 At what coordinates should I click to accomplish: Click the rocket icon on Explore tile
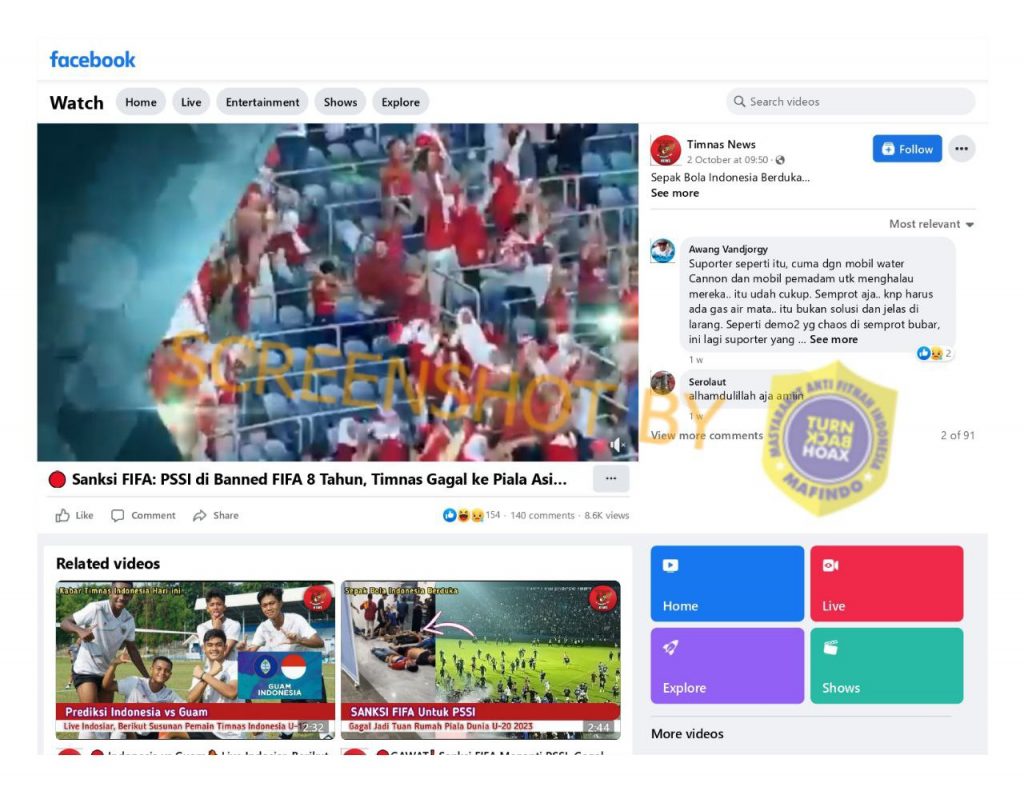click(x=671, y=647)
